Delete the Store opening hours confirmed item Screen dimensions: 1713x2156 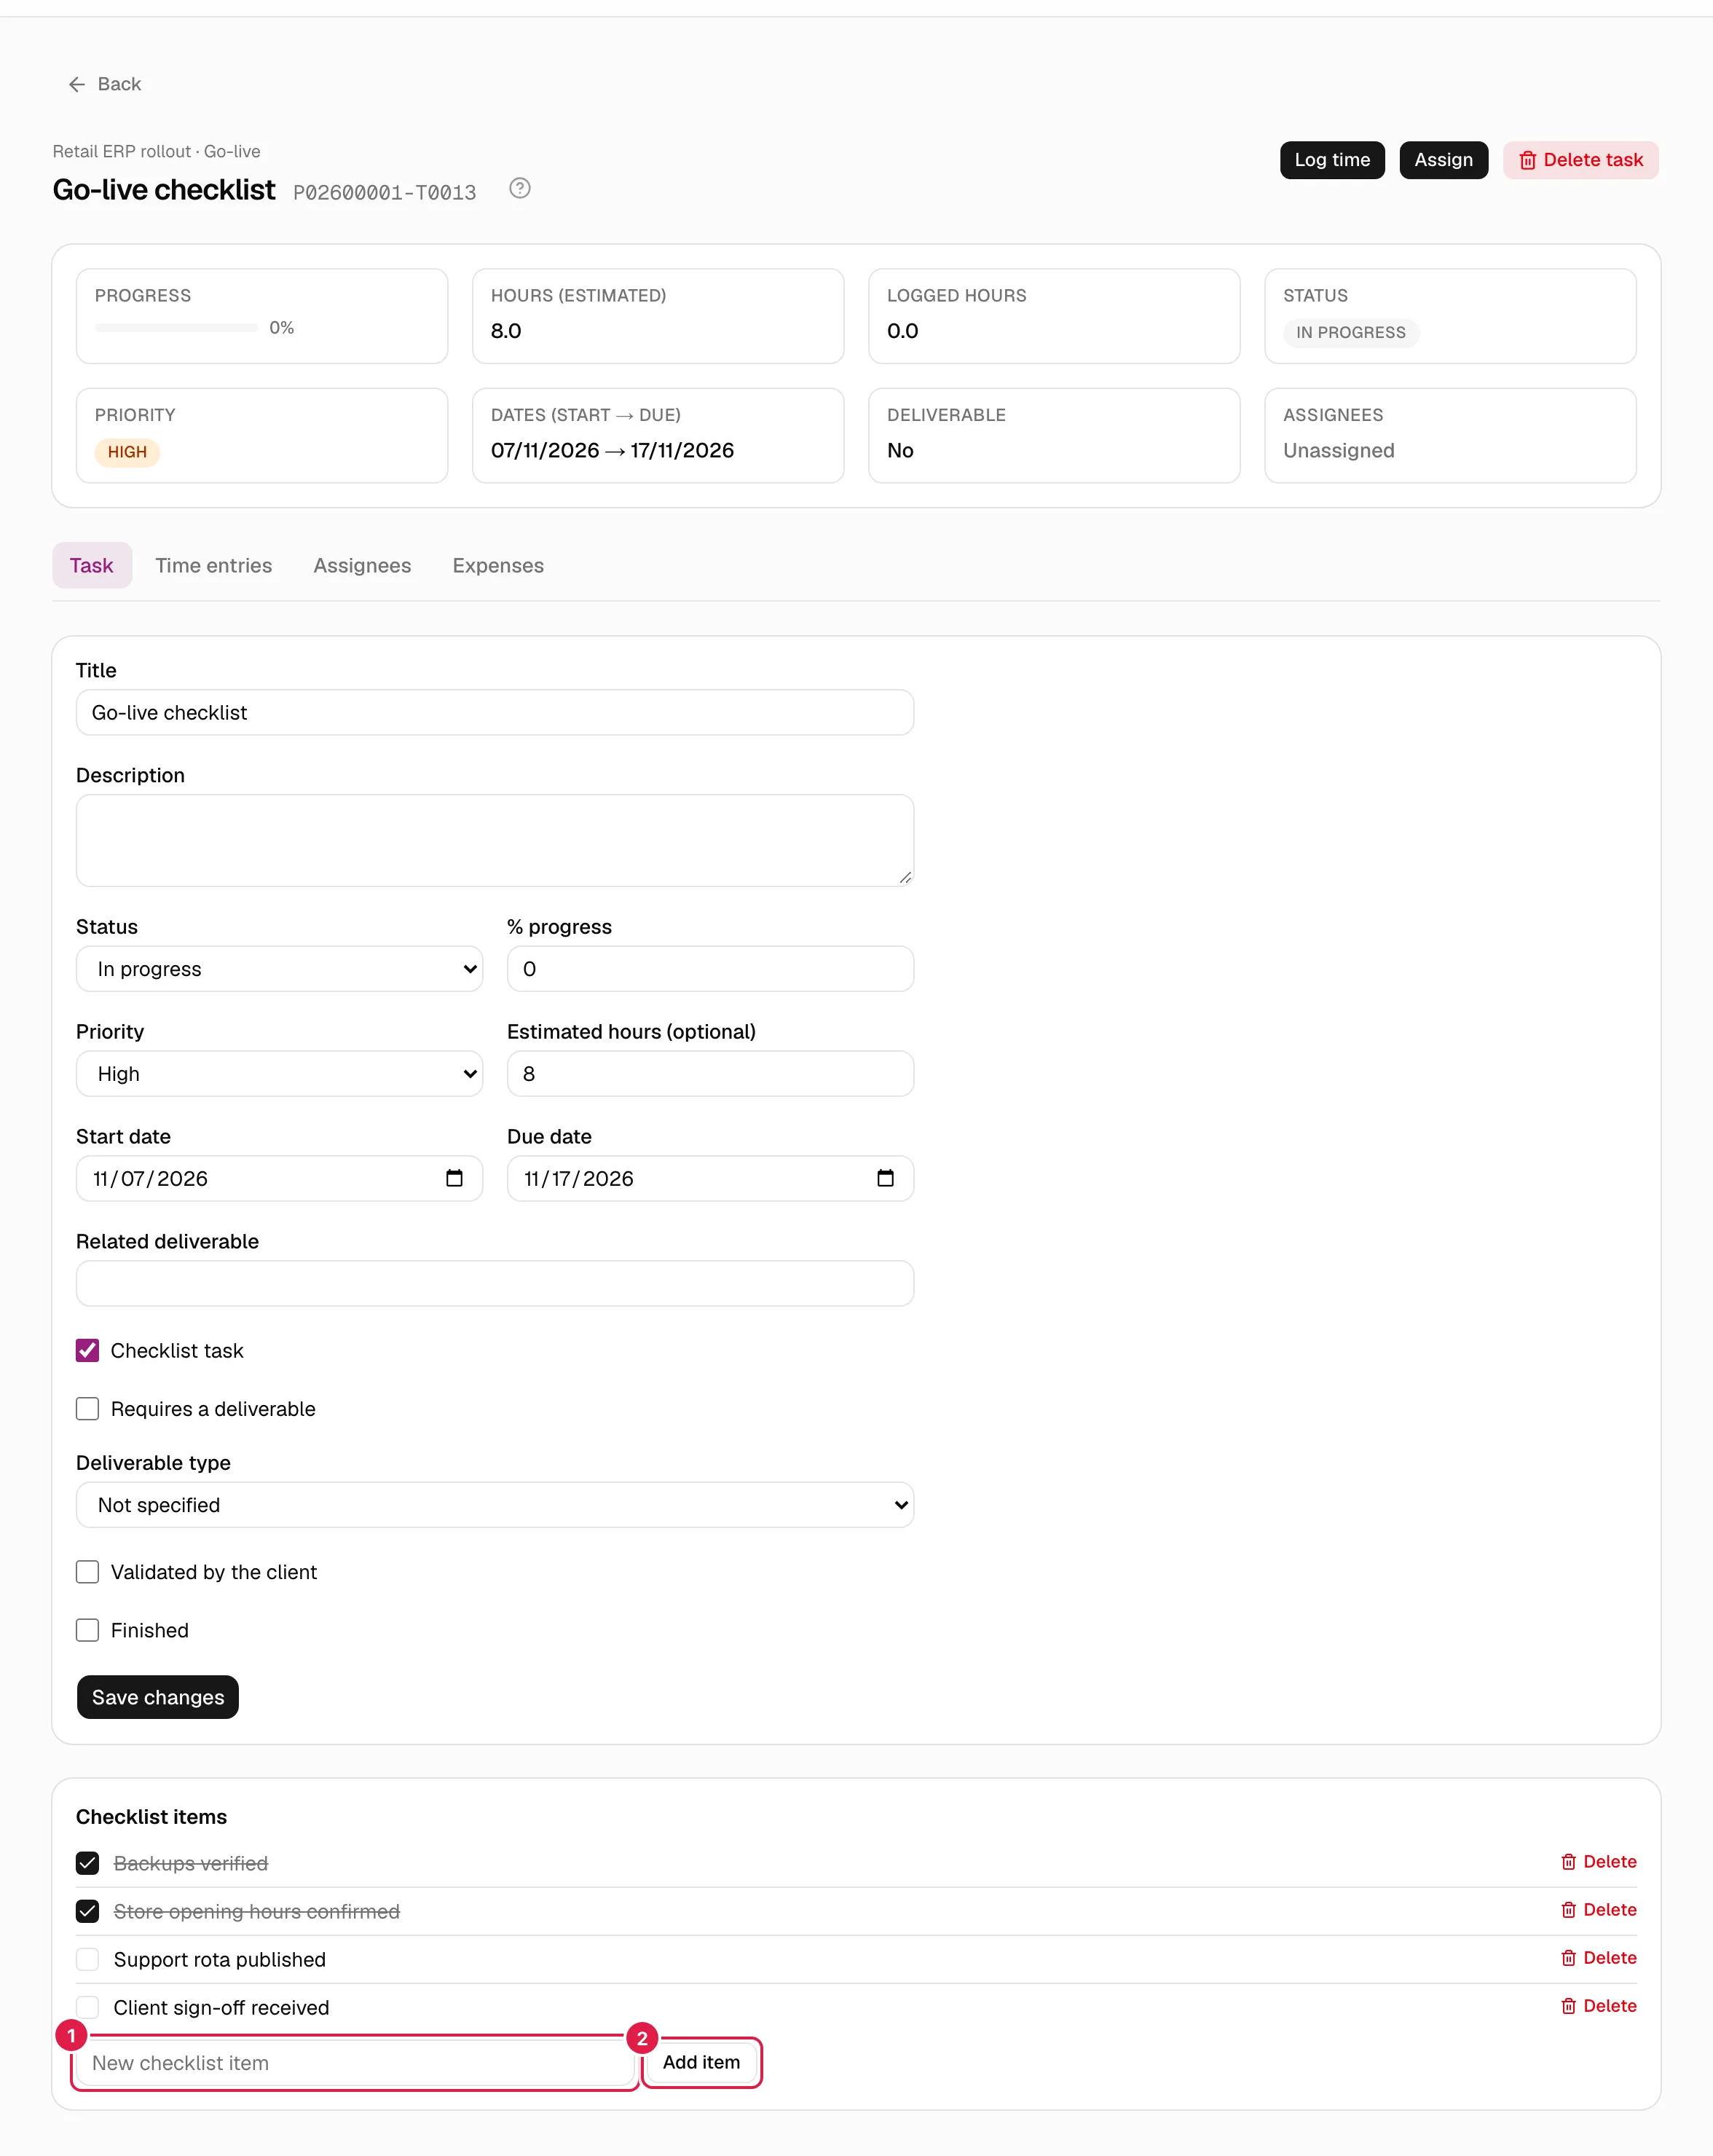pyautogui.click(x=1598, y=1909)
